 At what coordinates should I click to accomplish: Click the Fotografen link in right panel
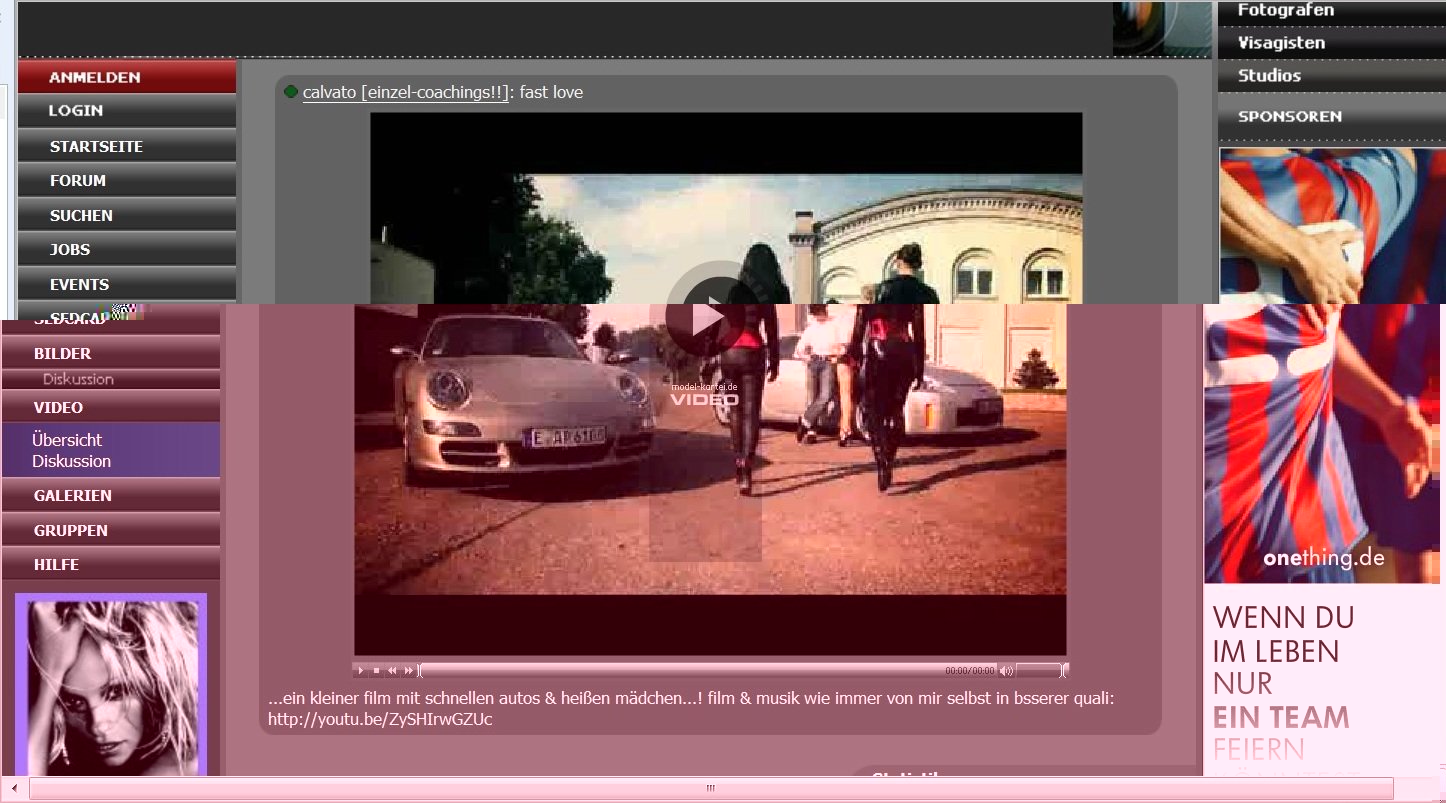pos(1286,10)
